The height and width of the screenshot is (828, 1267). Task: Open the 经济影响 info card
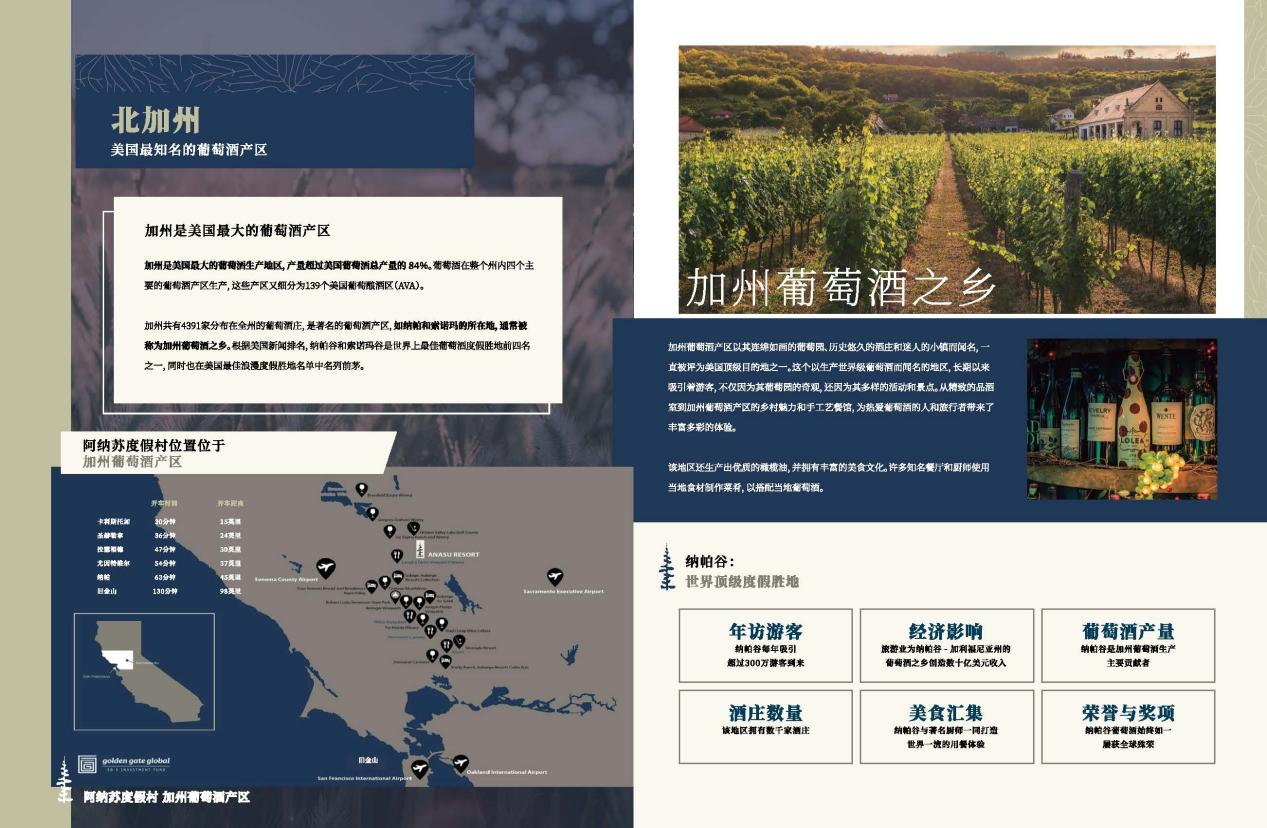(x=946, y=645)
